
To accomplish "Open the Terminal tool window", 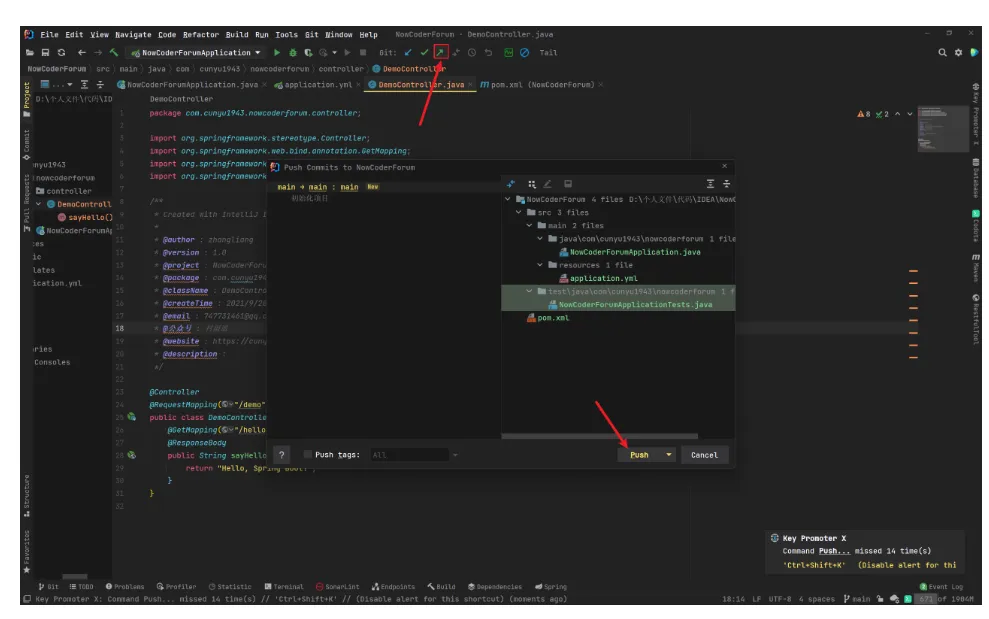I will 284,586.
